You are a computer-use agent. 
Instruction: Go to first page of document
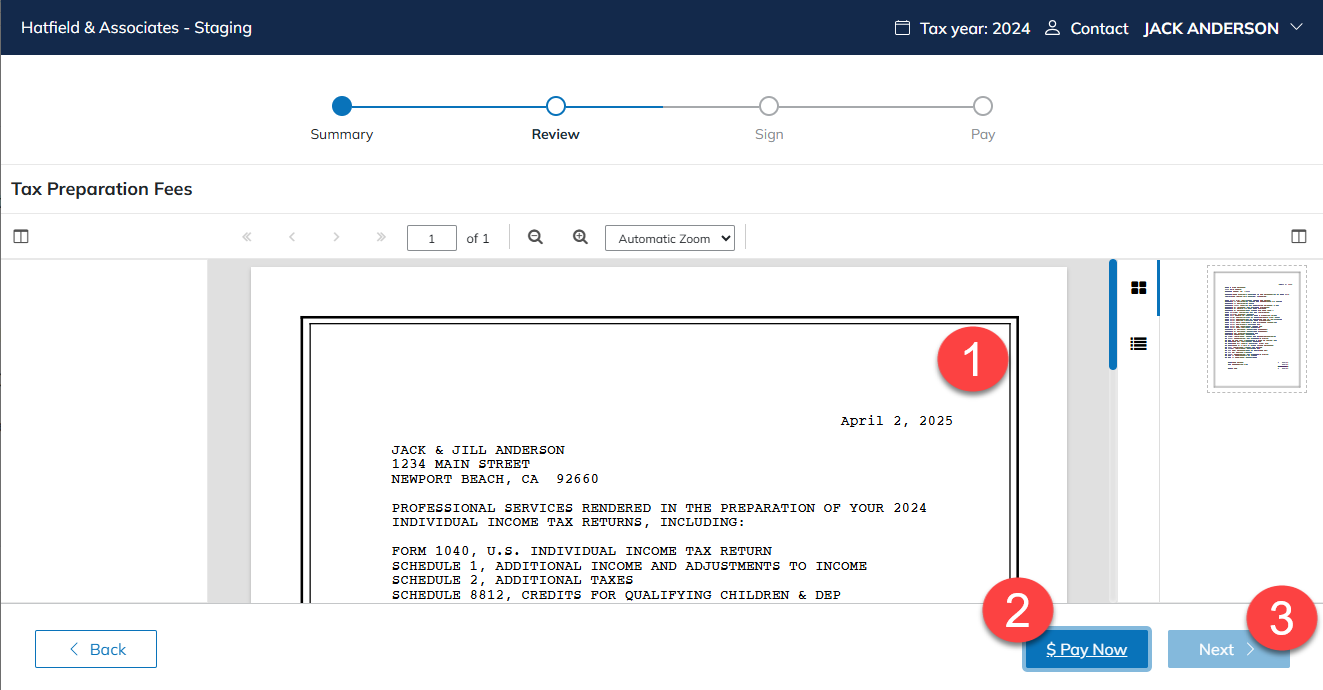[247, 238]
